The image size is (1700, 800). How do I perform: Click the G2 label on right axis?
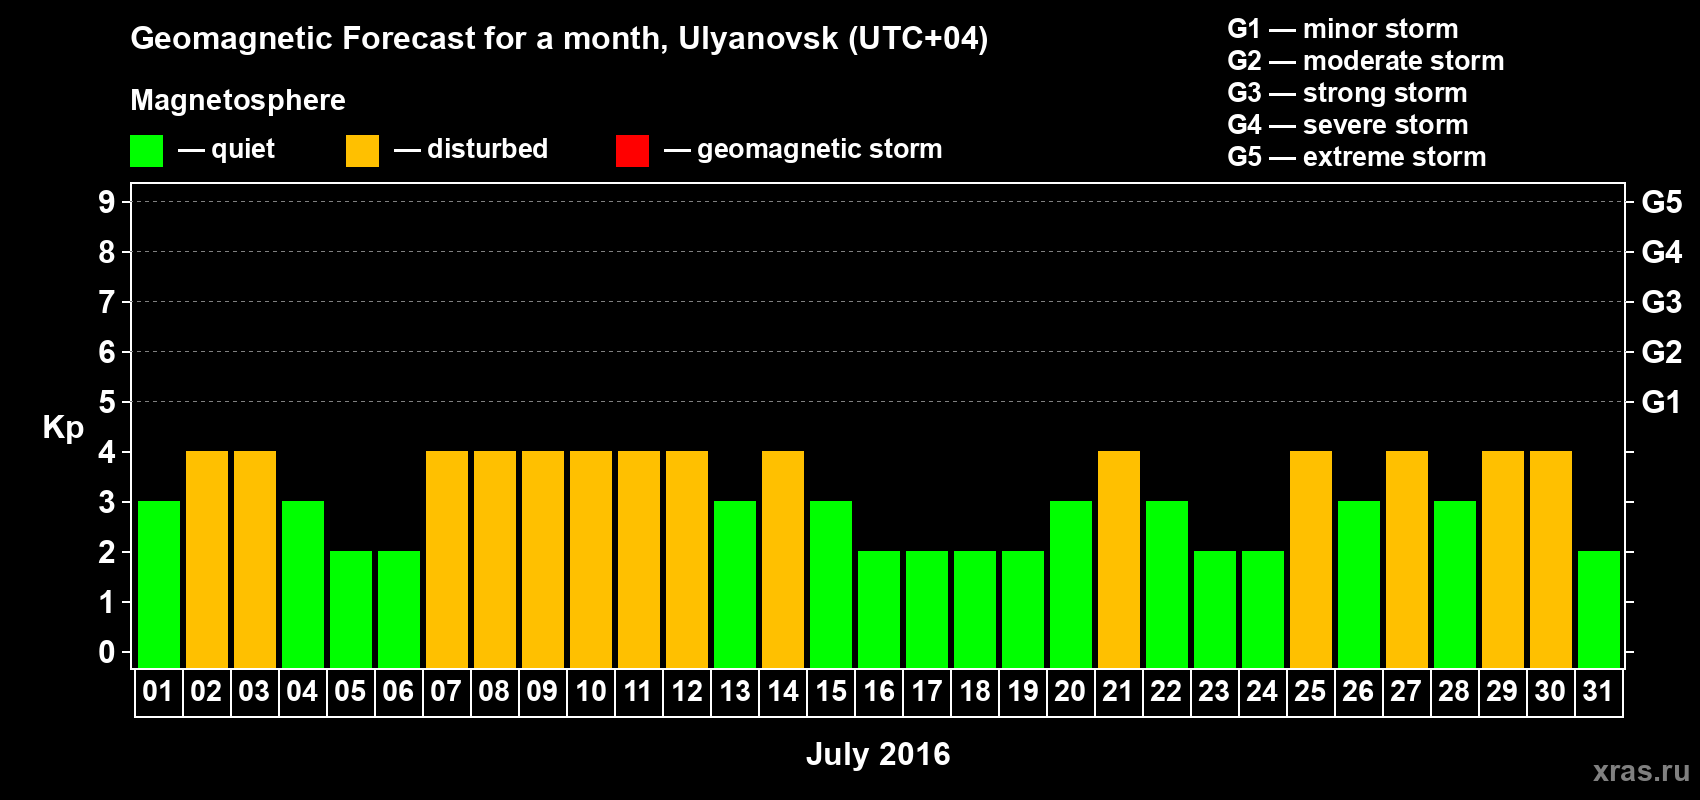(x=1662, y=352)
